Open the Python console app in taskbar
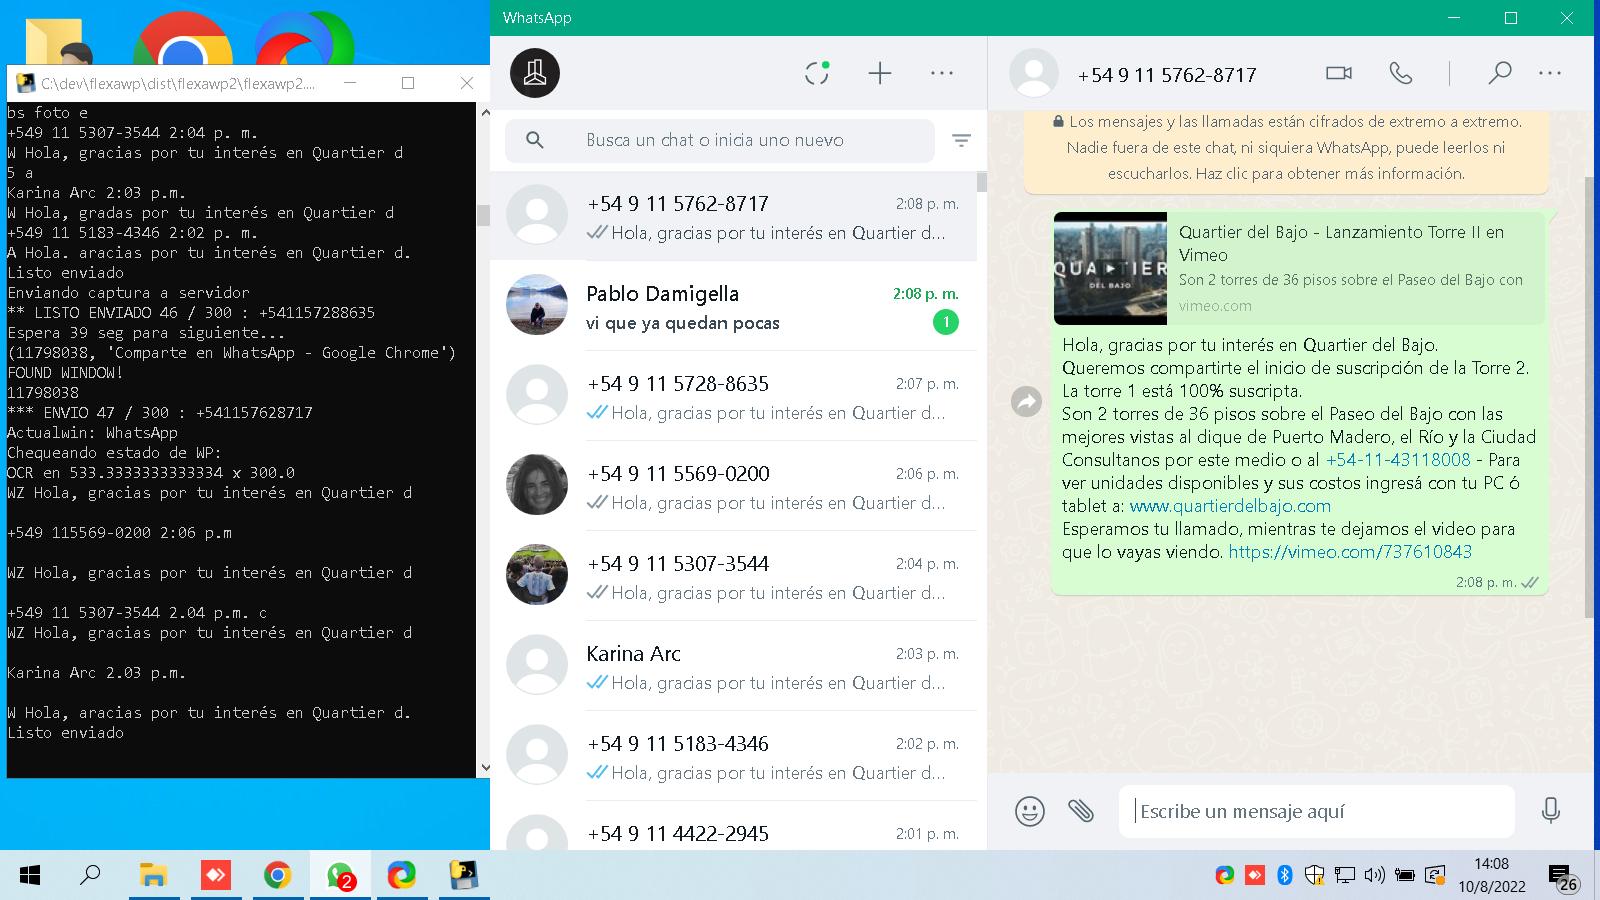 (x=463, y=876)
